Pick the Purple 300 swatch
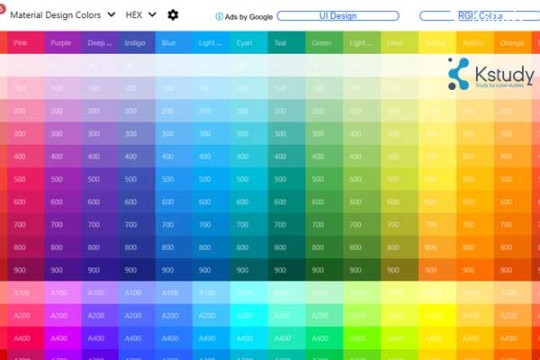 (63, 134)
